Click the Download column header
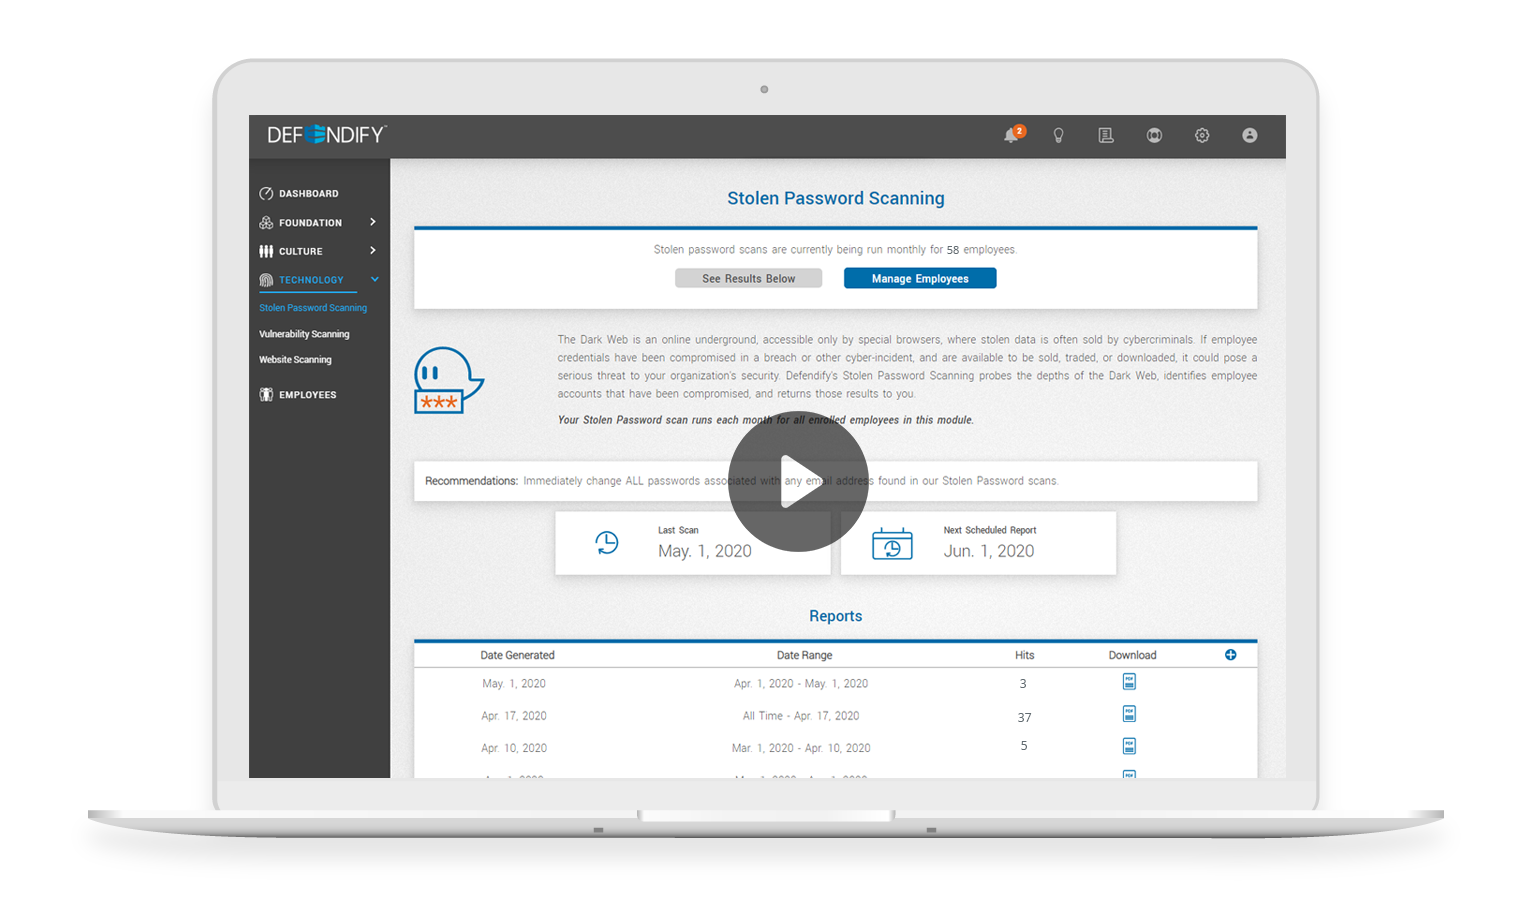 (1132, 655)
